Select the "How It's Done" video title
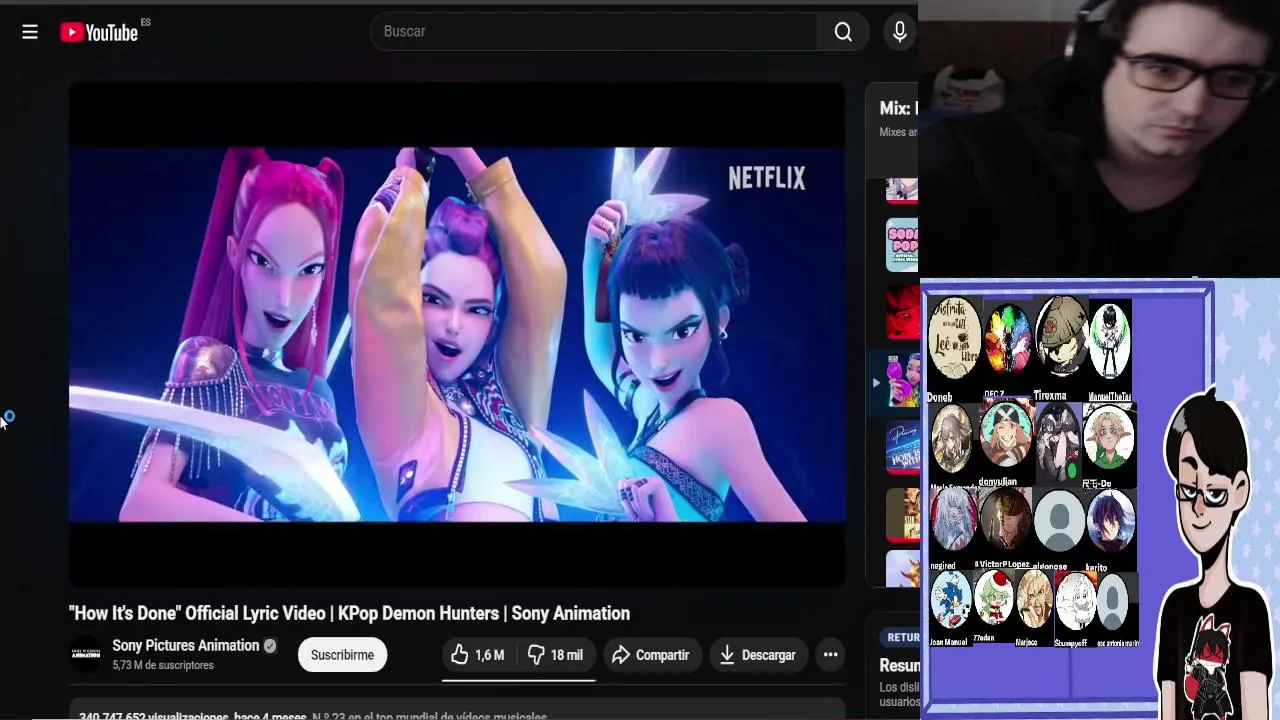 (x=349, y=613)
